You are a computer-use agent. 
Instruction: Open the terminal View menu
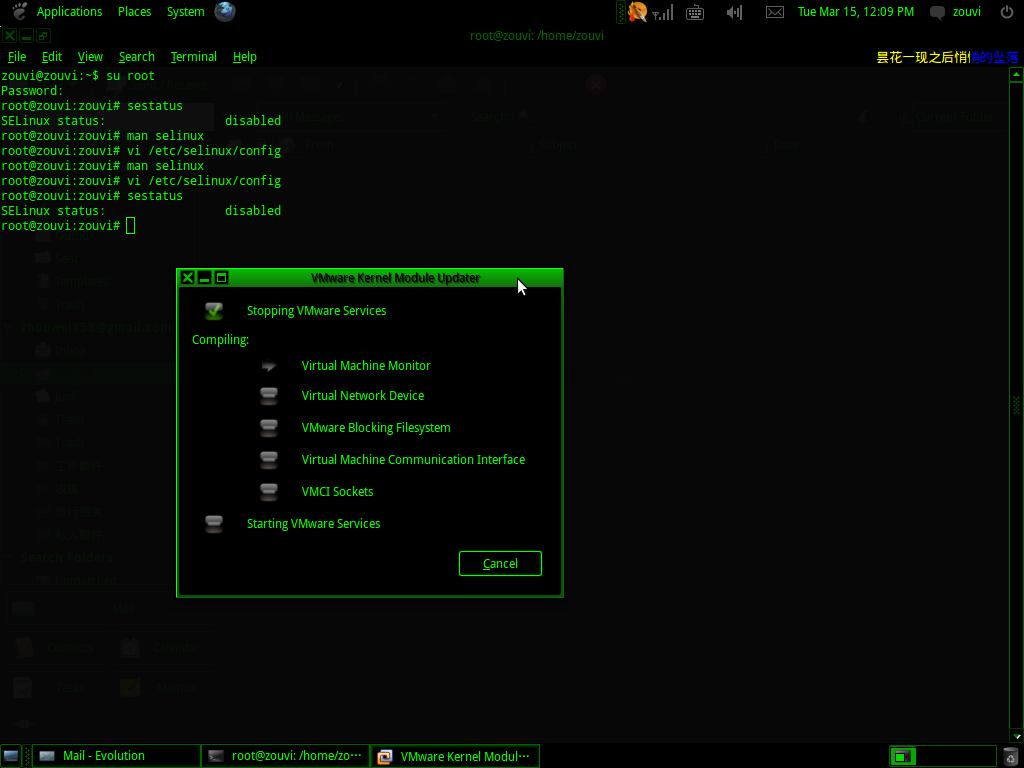pyautogui.click(x=90, y=57)
